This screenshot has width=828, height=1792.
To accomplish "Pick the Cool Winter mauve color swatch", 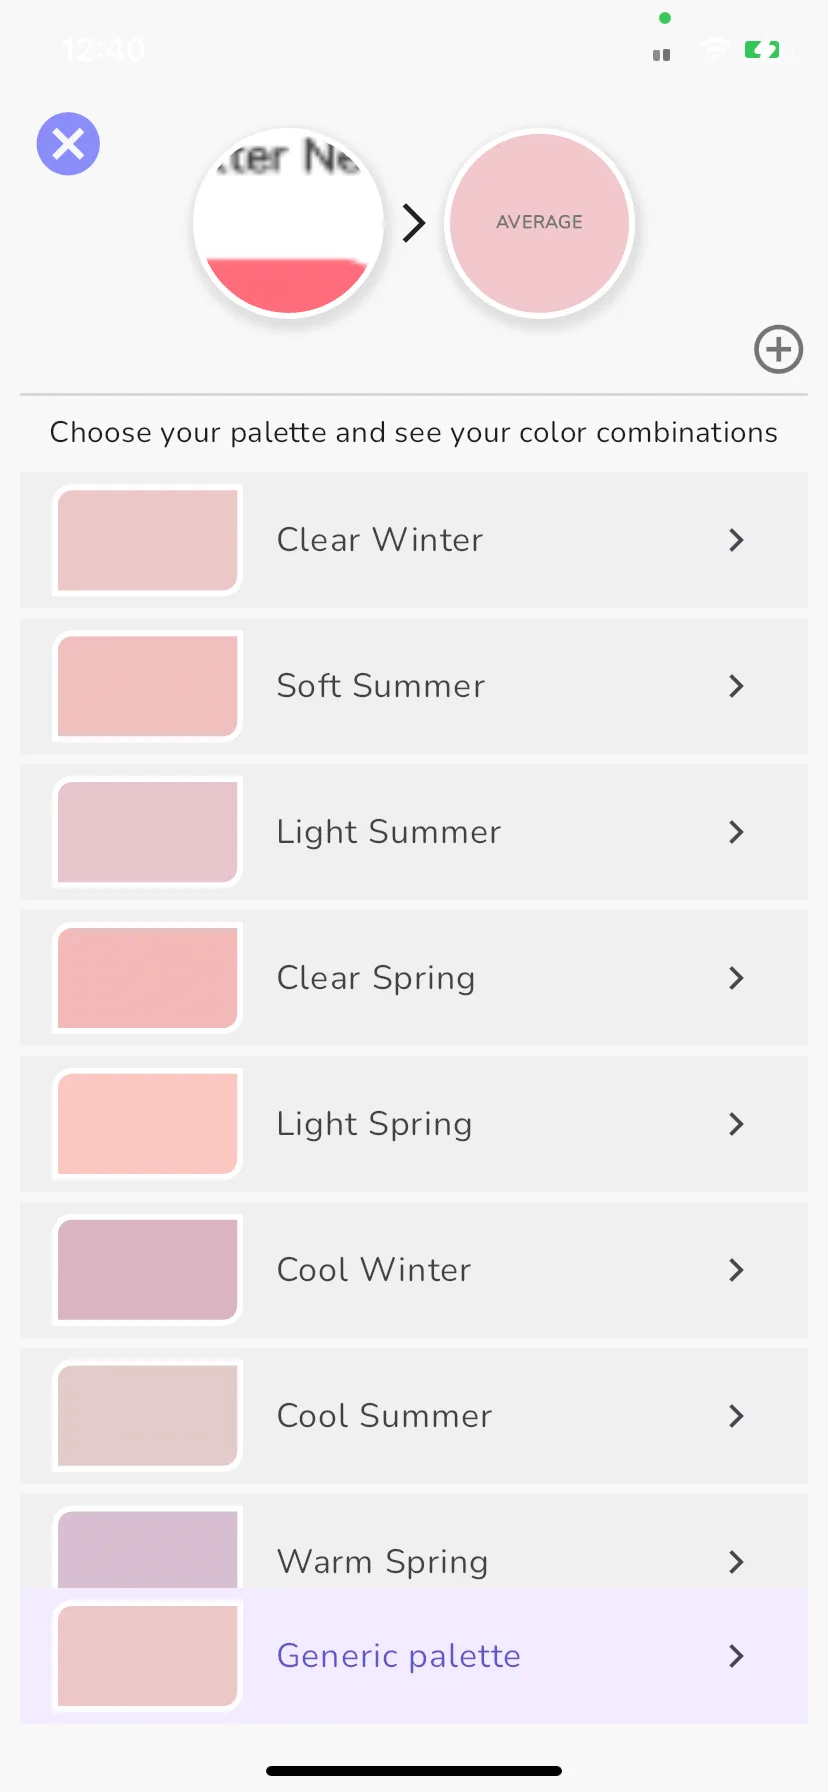I will [x=148, y=1270].
